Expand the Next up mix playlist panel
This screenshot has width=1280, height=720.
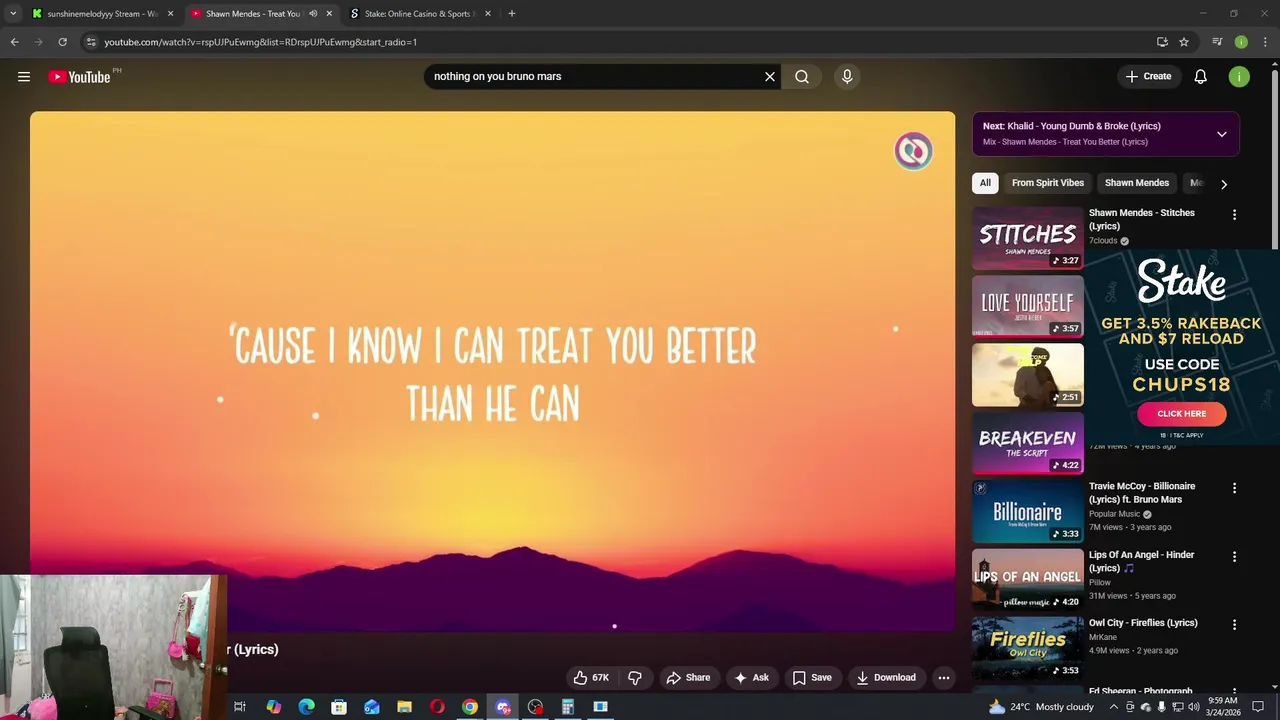pos(1221,134)
